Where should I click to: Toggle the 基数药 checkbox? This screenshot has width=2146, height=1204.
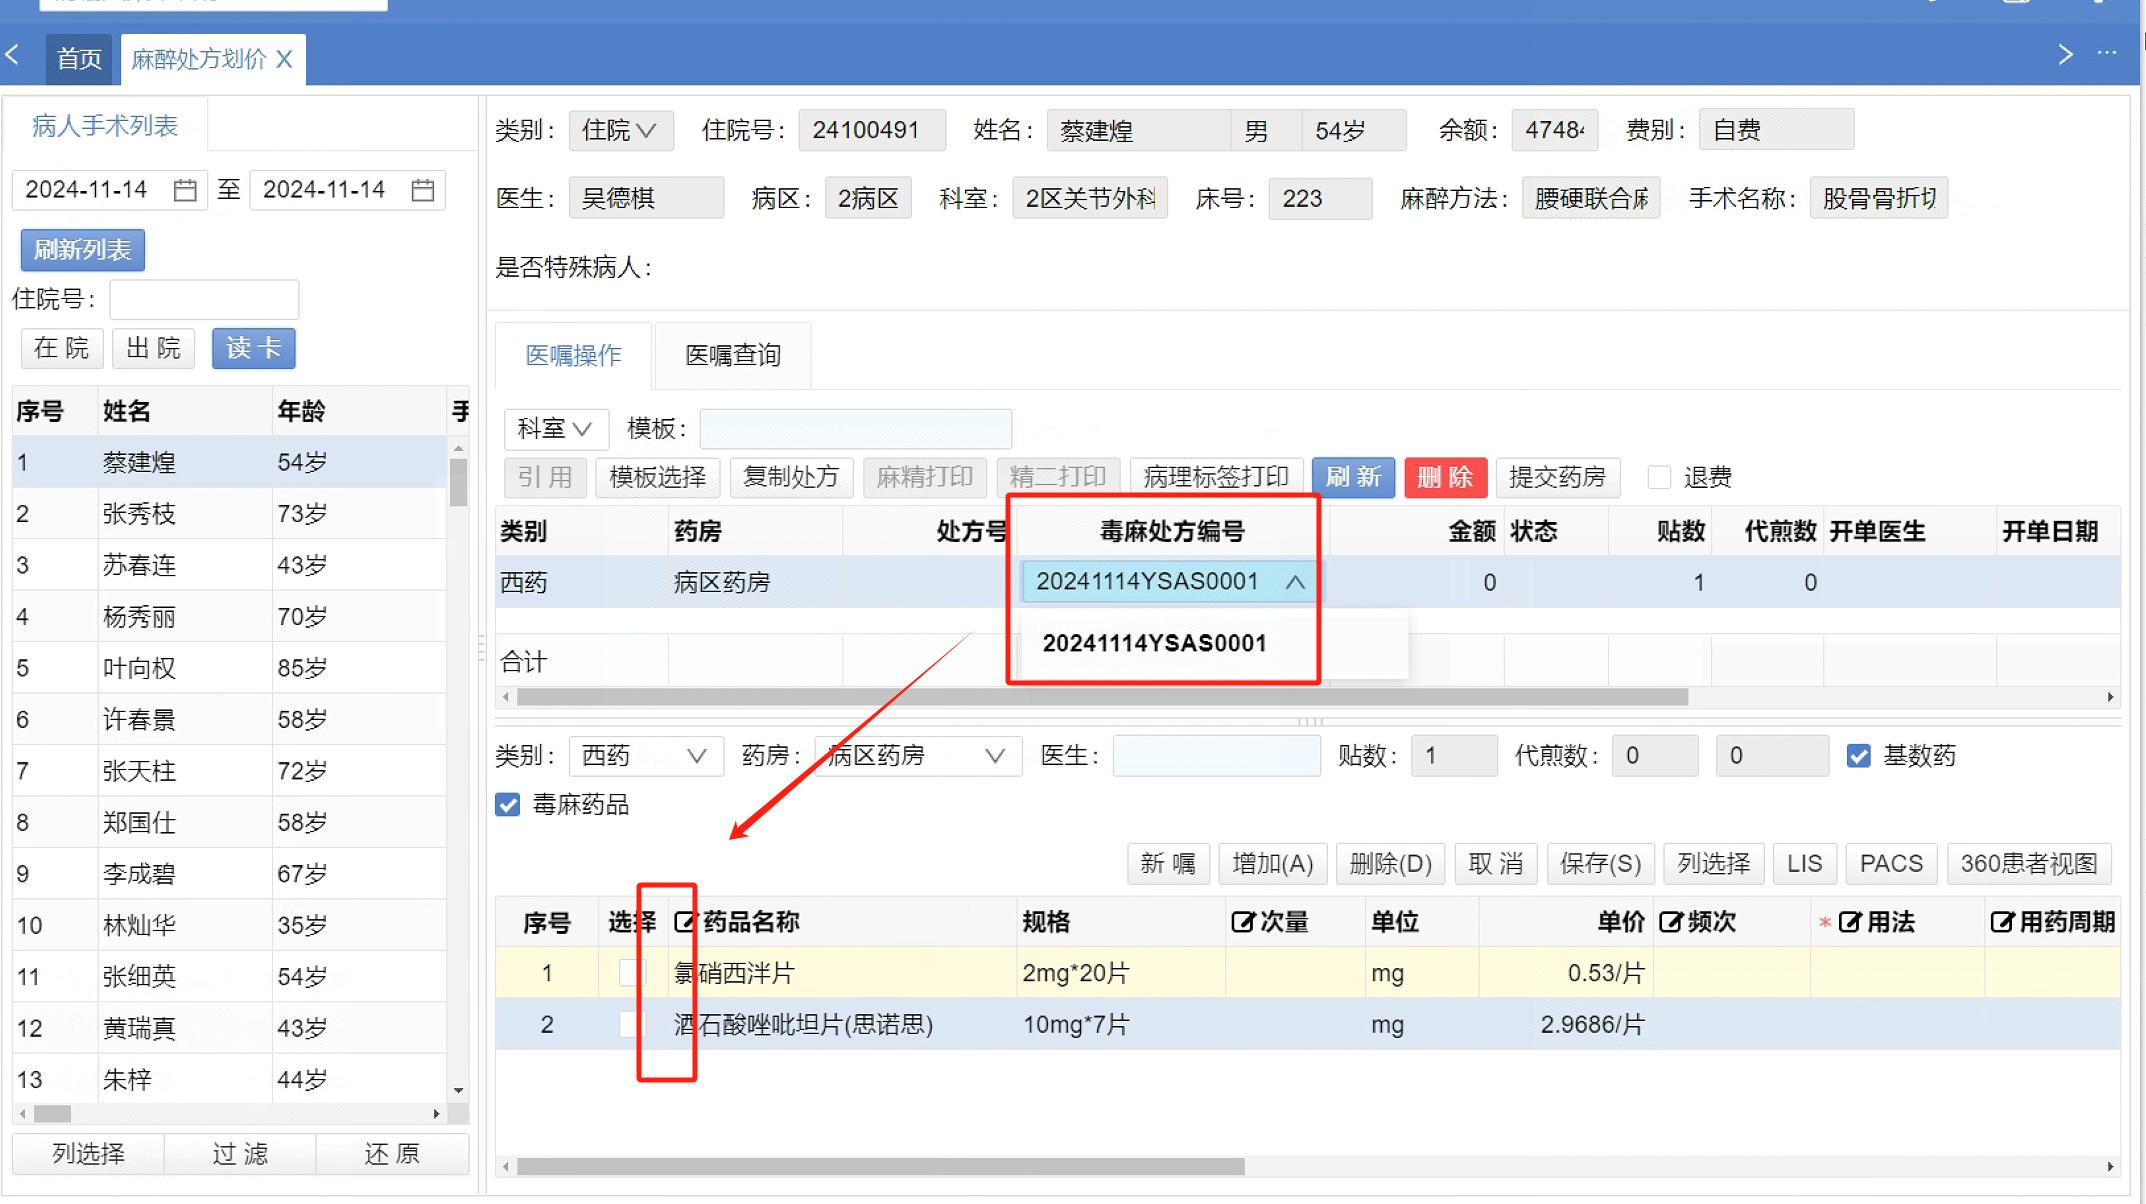tap(1859, 756)
